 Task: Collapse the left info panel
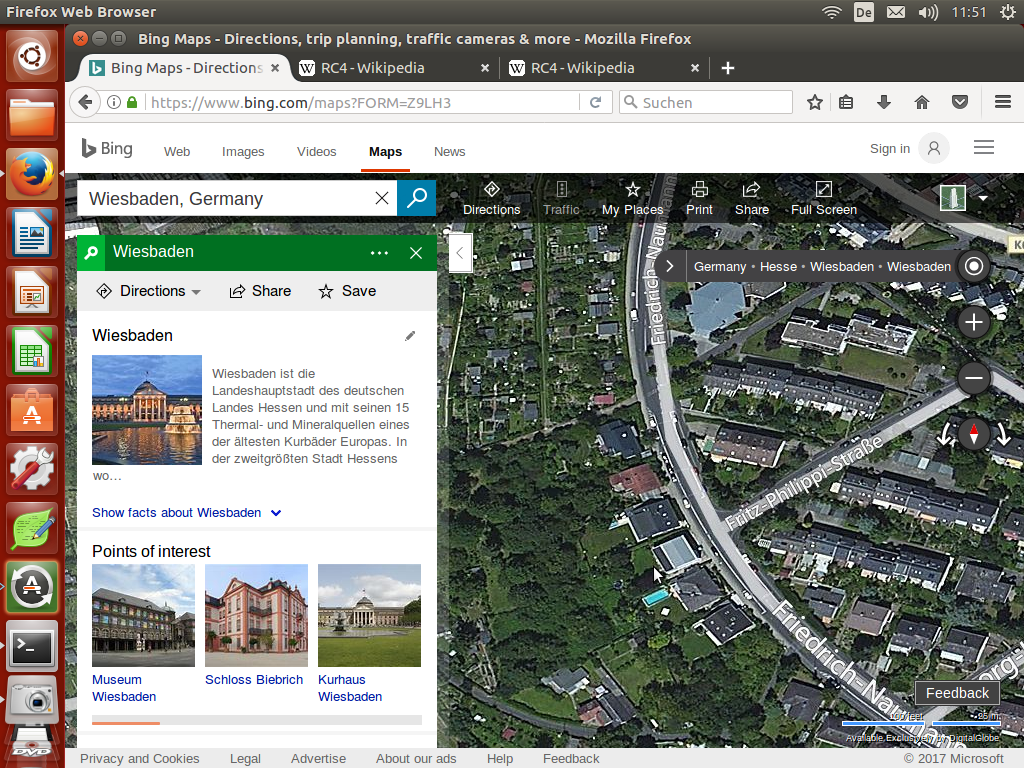pos(460,253)
